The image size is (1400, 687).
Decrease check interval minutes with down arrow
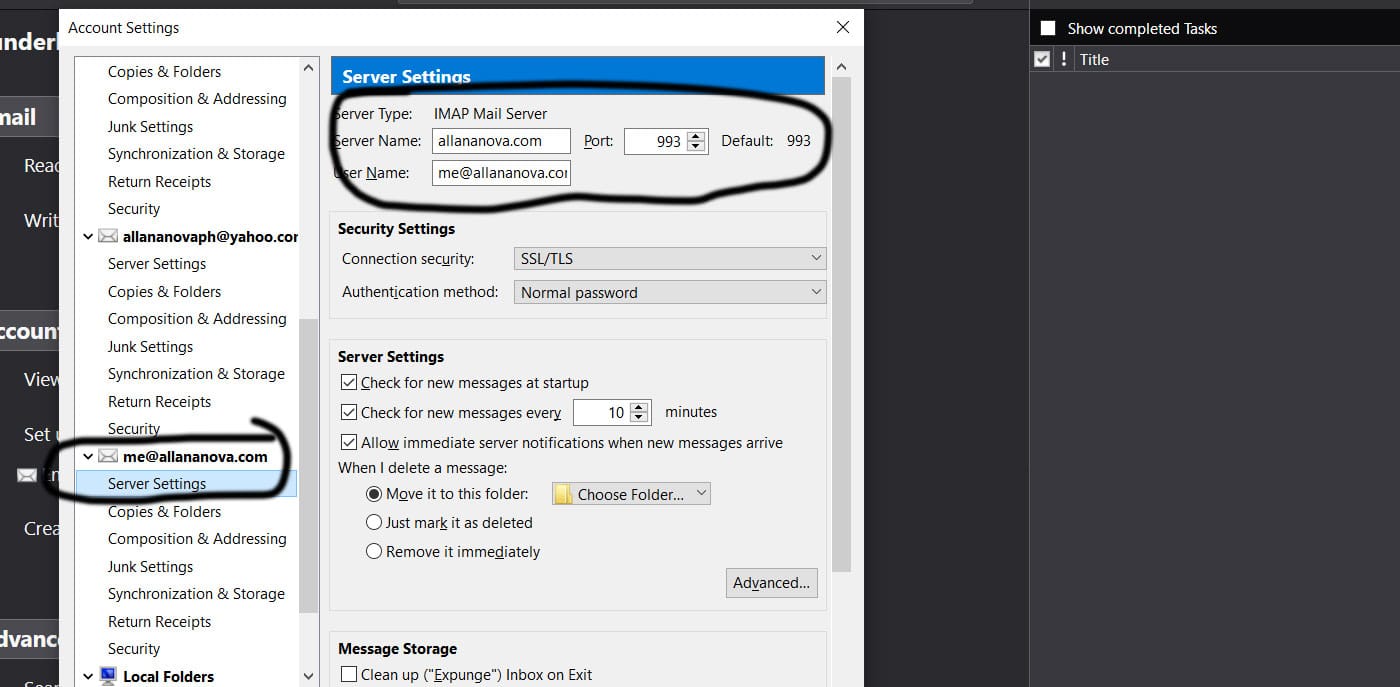tap(640, 418)
